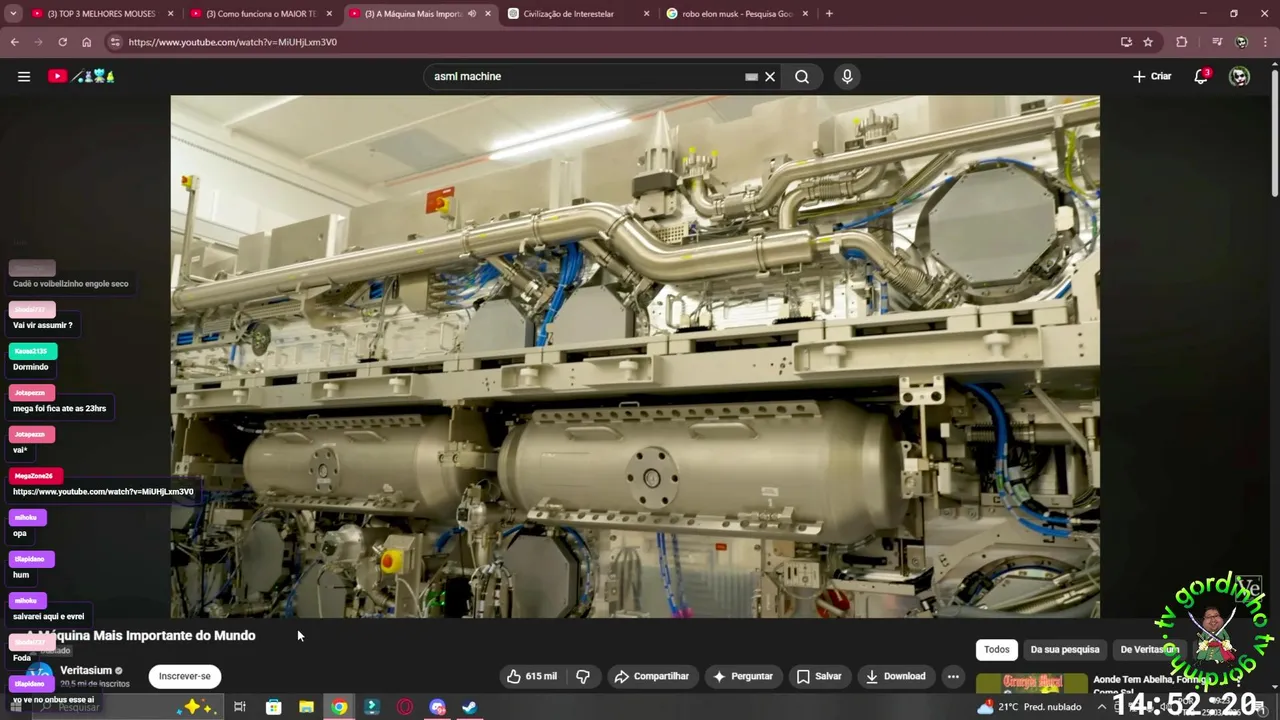This screenshot has height=720, width=1280.
Task: Open Discord from taskbar
Action: pos(437,707)
